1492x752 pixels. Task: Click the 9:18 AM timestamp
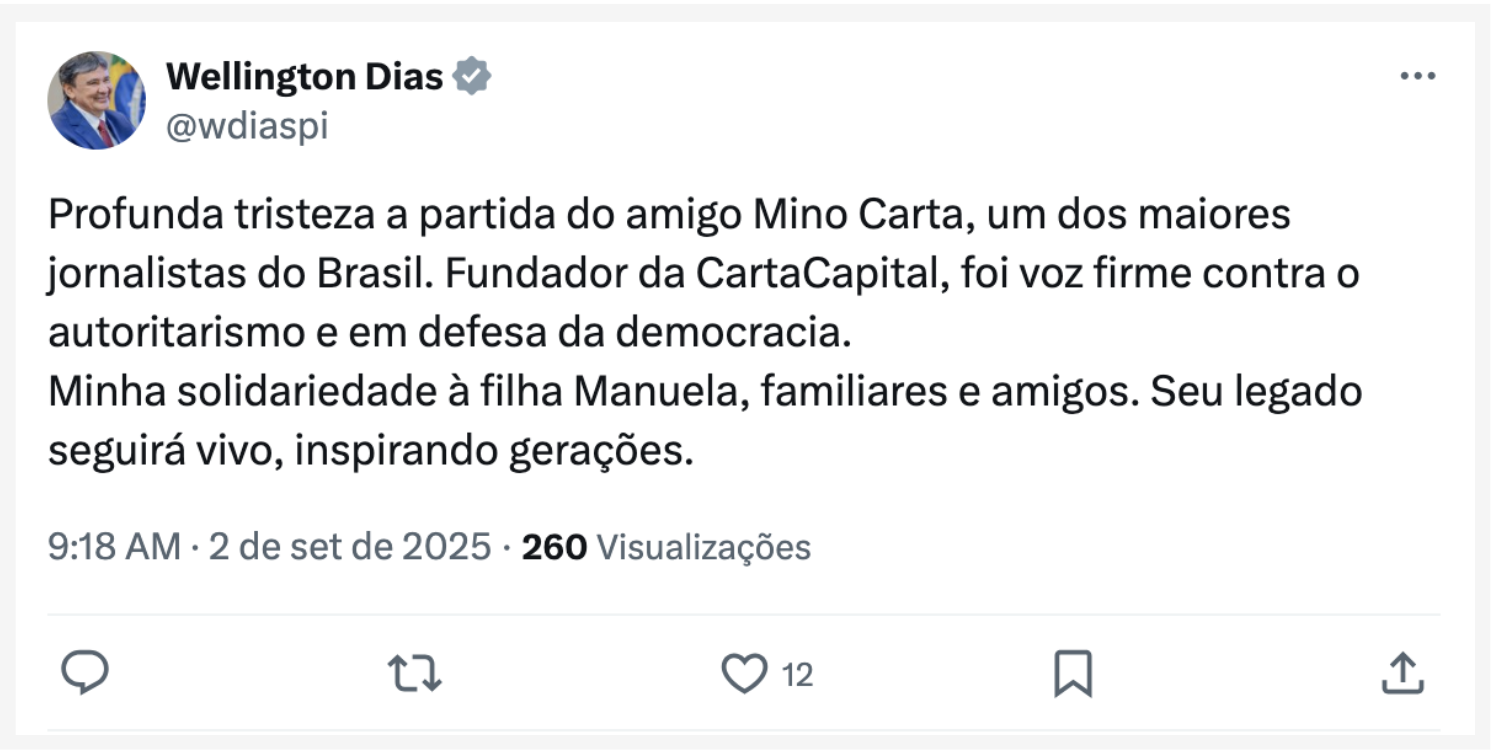coord(114,547)
